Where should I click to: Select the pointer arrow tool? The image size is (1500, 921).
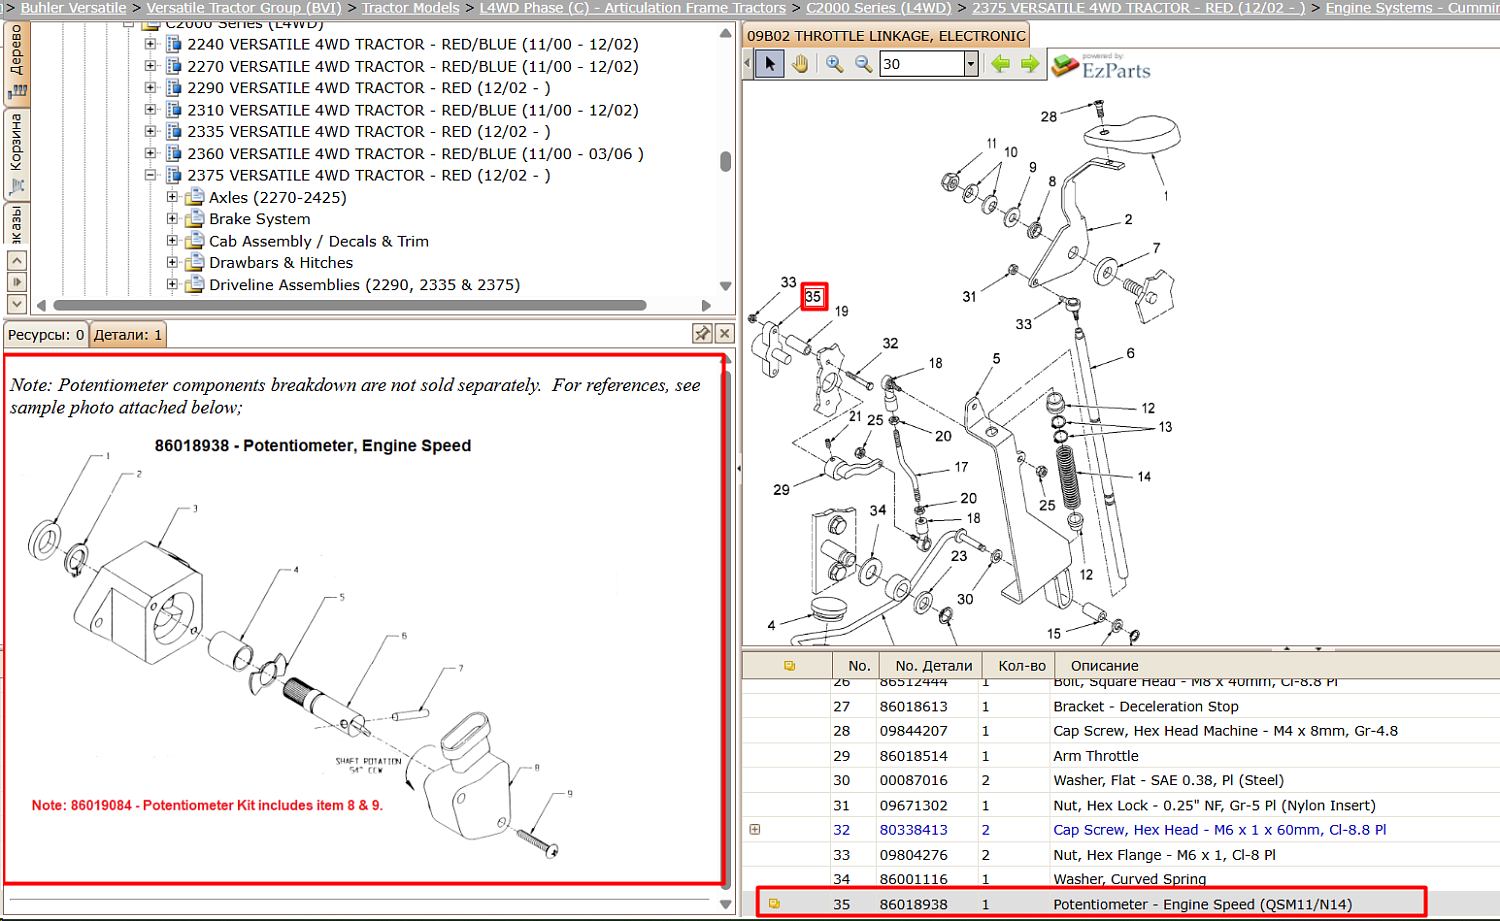coord(769,64)
